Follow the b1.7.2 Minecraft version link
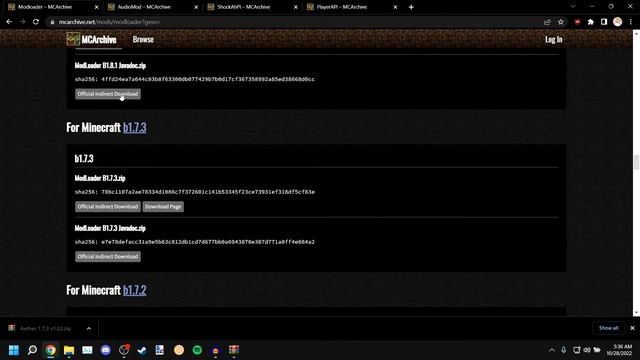This screenshot has width=640, height=360. click(135, 290)
